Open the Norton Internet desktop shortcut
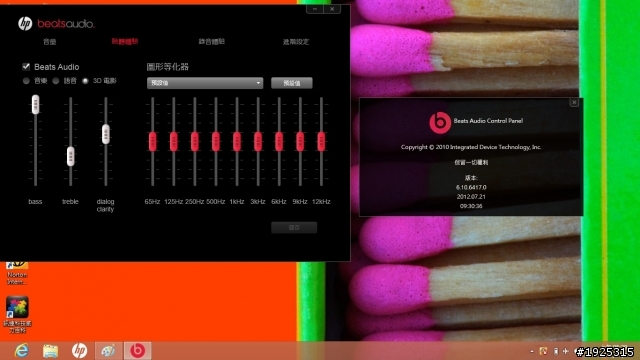This screenshot has width=640, height=360. click(17, 273)
